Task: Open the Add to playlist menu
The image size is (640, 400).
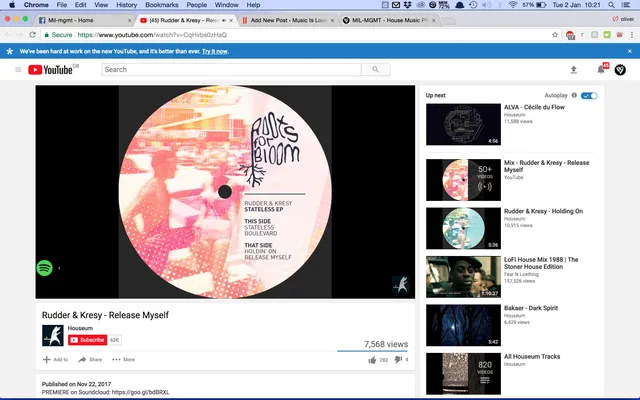Action: [56, 360]
